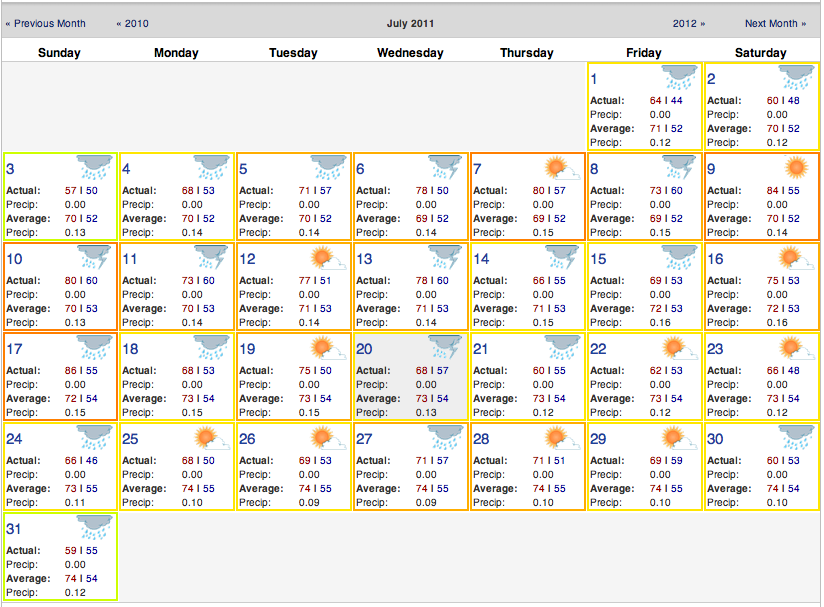Click the sunny icon on July 7
Screen dimensions: 824x607
(561, 167)
